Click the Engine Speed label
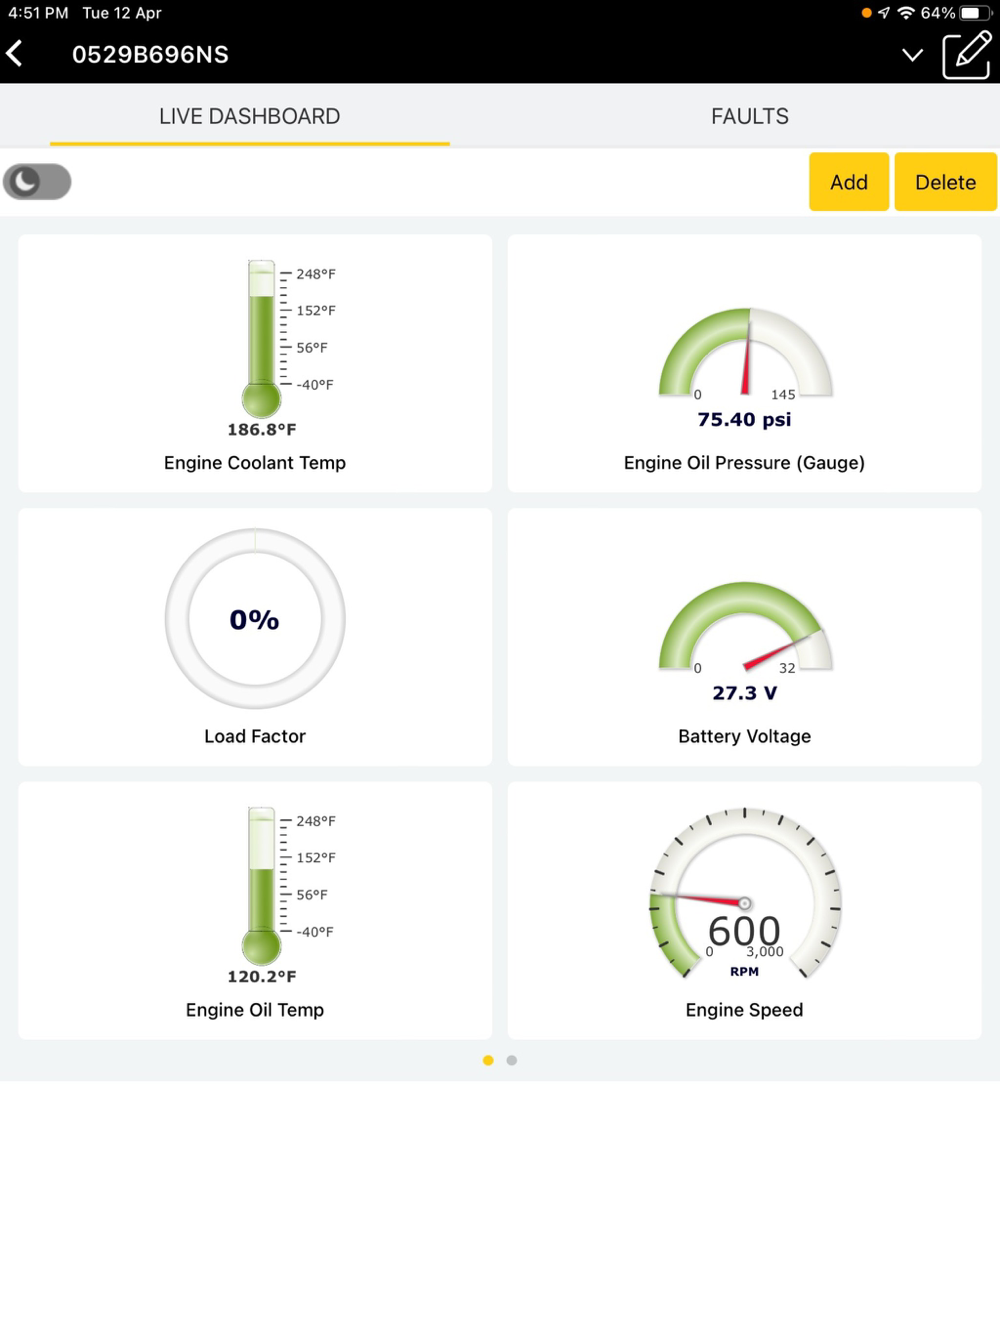The image size is (1000, 1334). point(745,1010)
